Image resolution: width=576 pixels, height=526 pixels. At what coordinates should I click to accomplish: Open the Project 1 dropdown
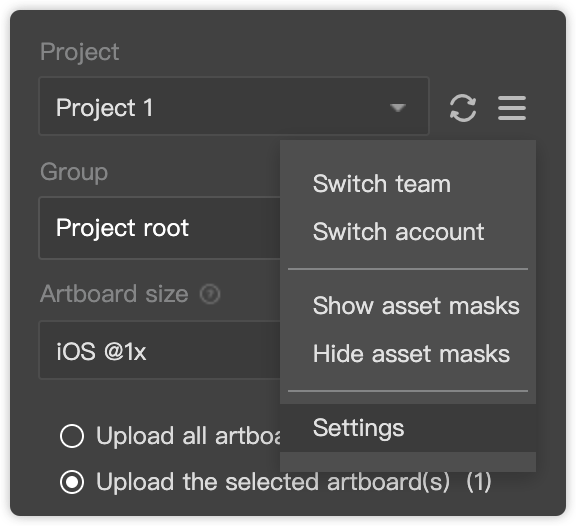point(234,106)
